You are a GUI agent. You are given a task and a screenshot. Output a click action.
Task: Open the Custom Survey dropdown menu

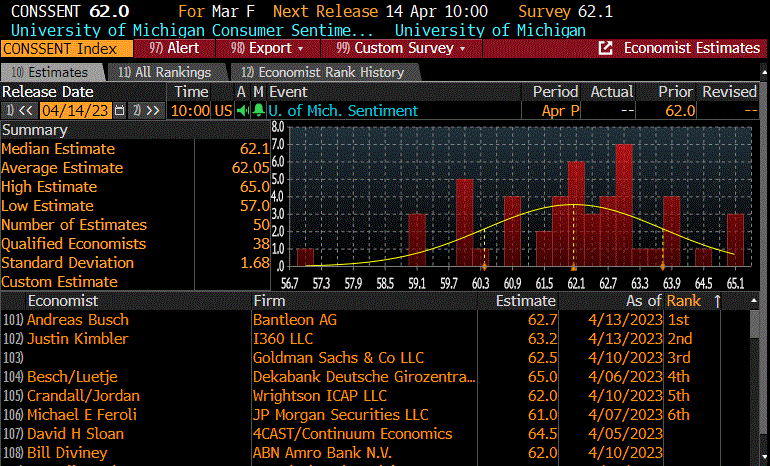coord(401,49)
